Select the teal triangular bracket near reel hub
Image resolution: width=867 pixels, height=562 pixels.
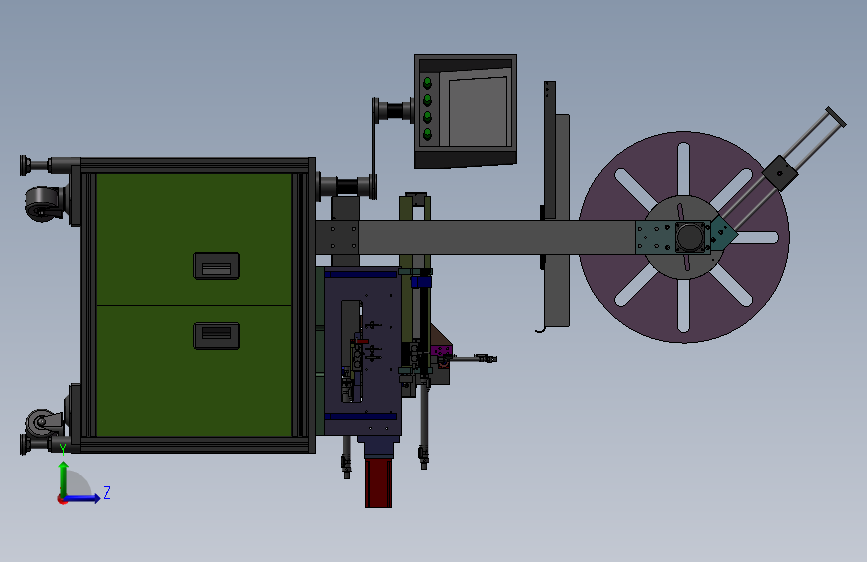pyautogui.click(x=723, y=232)
